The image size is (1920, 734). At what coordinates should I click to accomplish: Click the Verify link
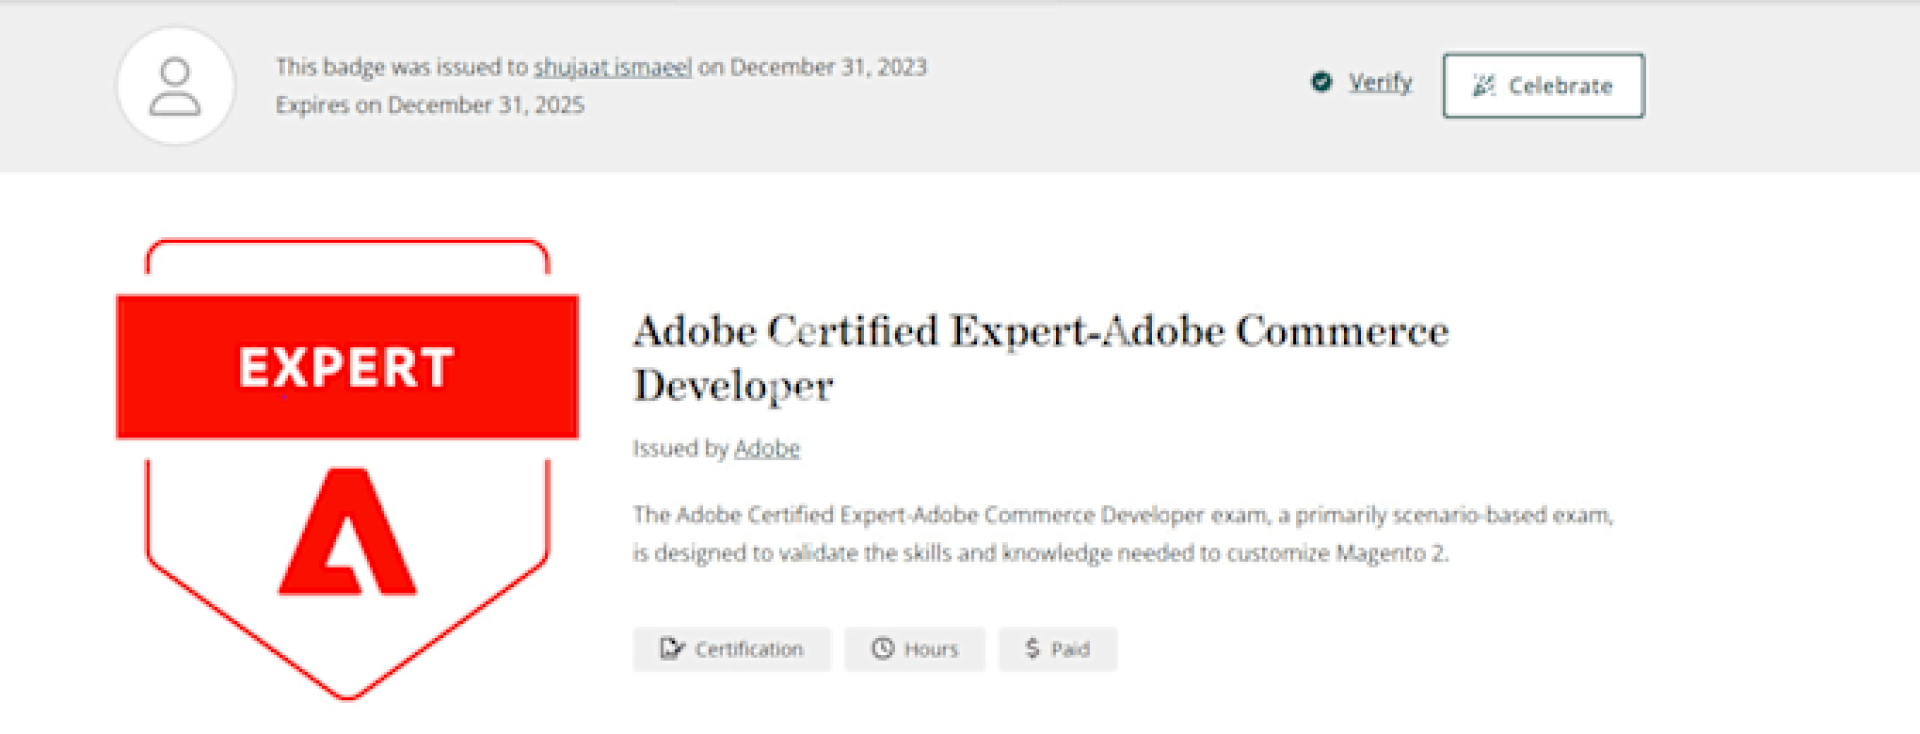tap(1380, 82)
